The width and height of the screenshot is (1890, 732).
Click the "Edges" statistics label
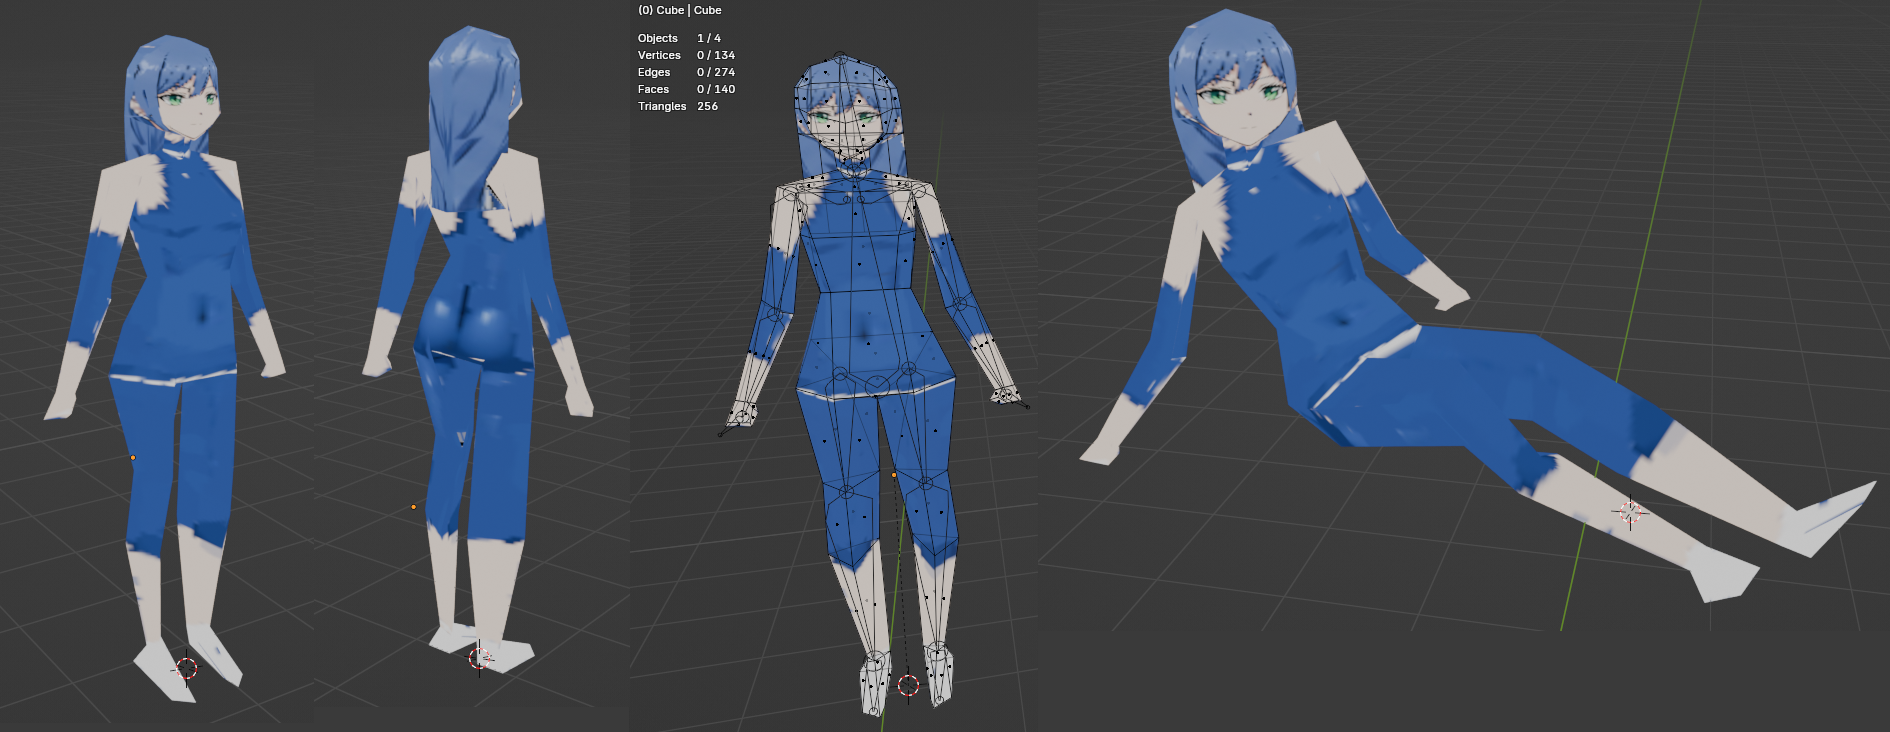tap(654, 72)
